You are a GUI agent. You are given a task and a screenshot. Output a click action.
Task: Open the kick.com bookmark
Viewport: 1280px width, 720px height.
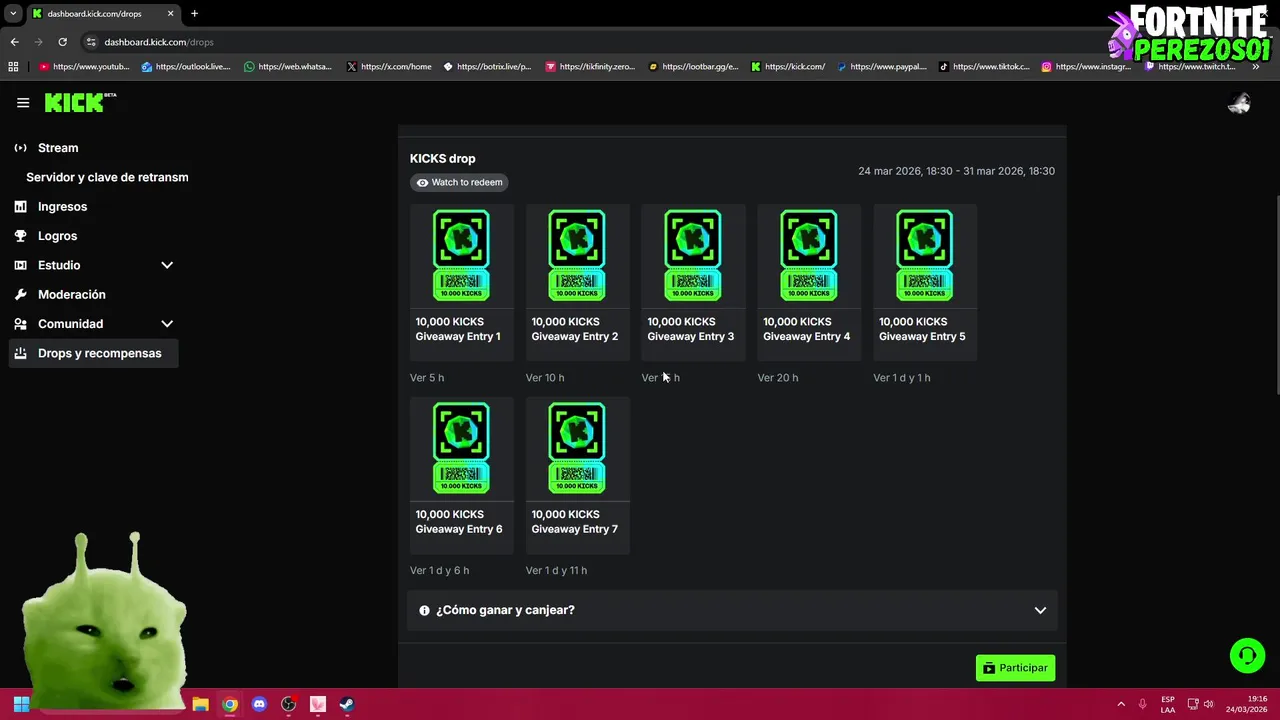pos(788,67)
